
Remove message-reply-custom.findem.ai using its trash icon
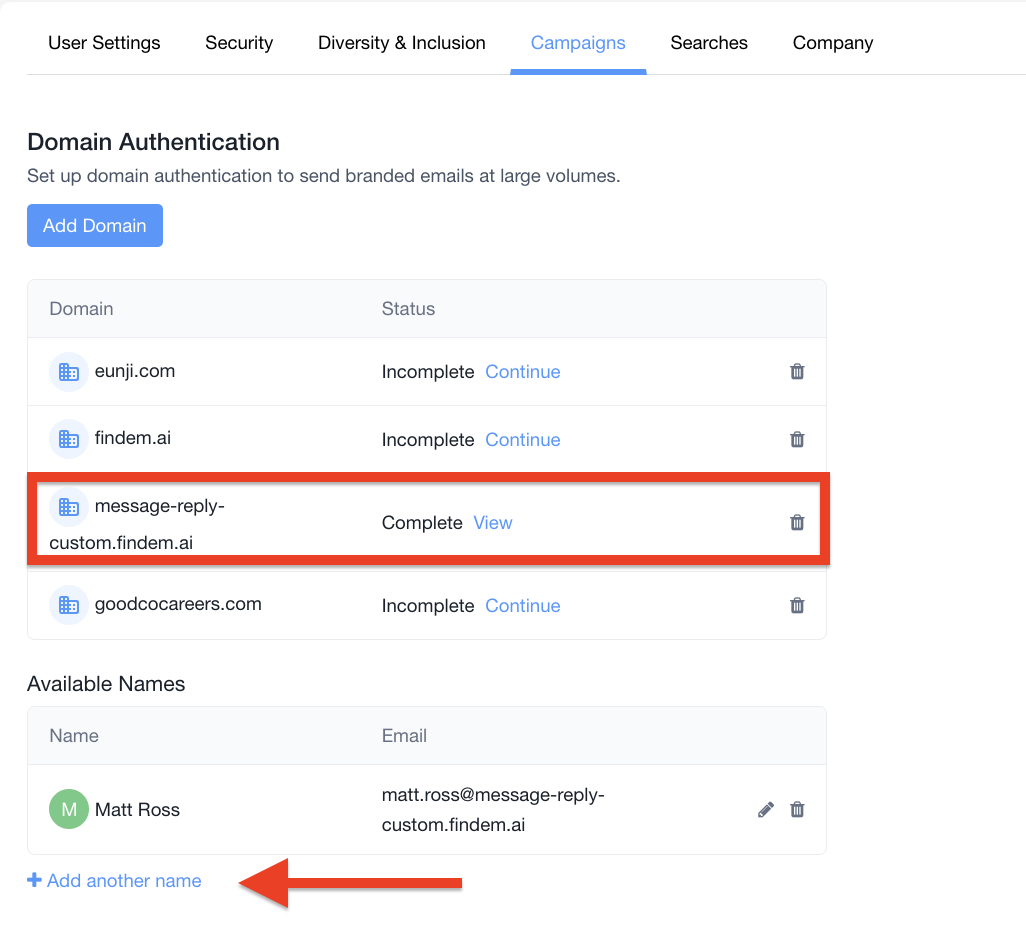(797, 522)
